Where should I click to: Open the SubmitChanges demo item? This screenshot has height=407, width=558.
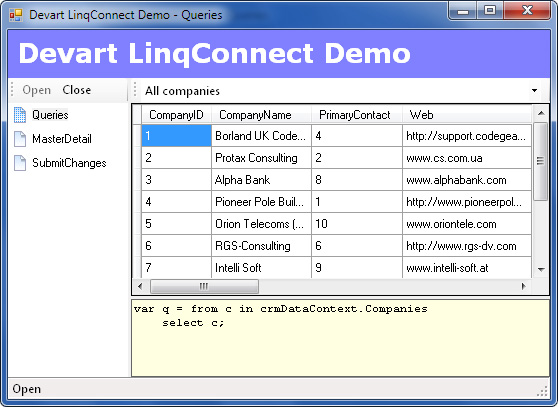pyautogui.click(x=69, y=163)
